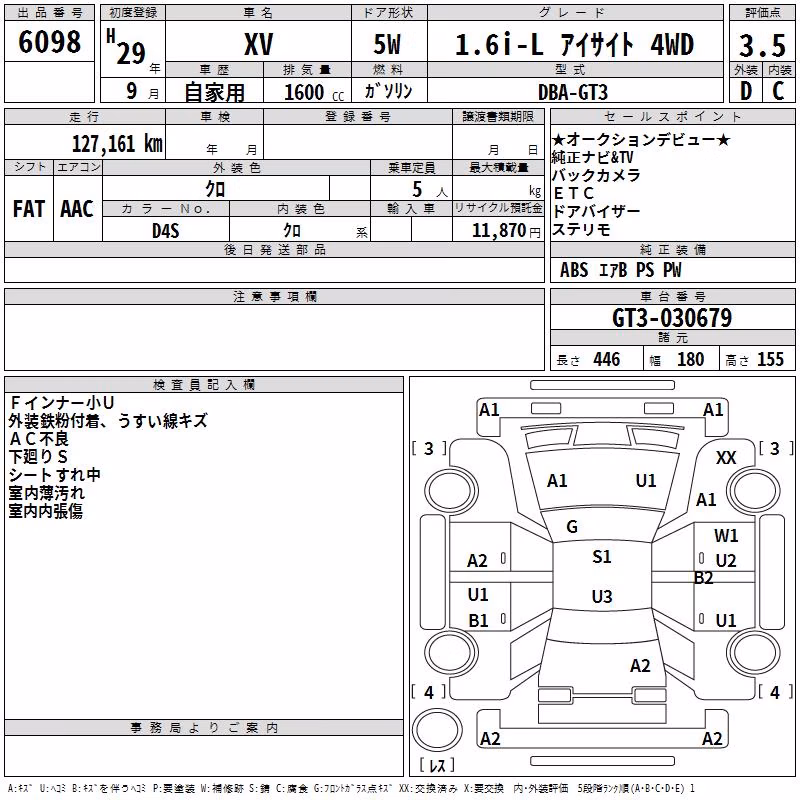The height and width of the screenshot is (800, 800).
Task: Select note 外装鉄粉付着、うすい線キズ
Action: [108, 421]
